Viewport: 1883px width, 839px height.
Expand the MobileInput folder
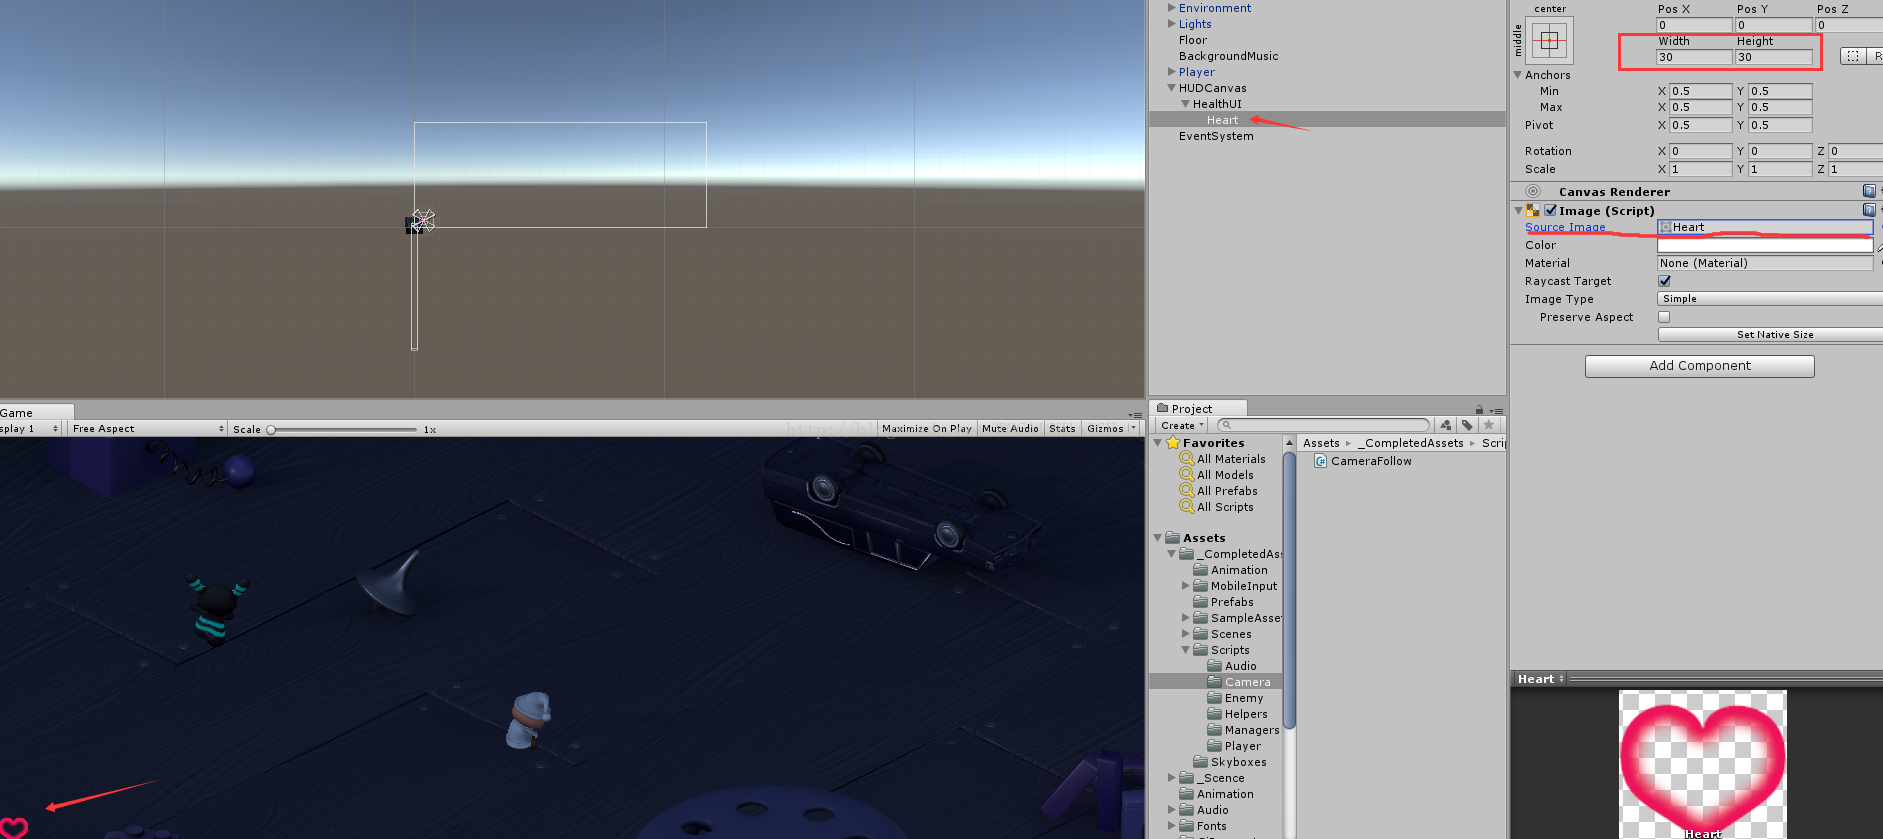(1186, 586)
